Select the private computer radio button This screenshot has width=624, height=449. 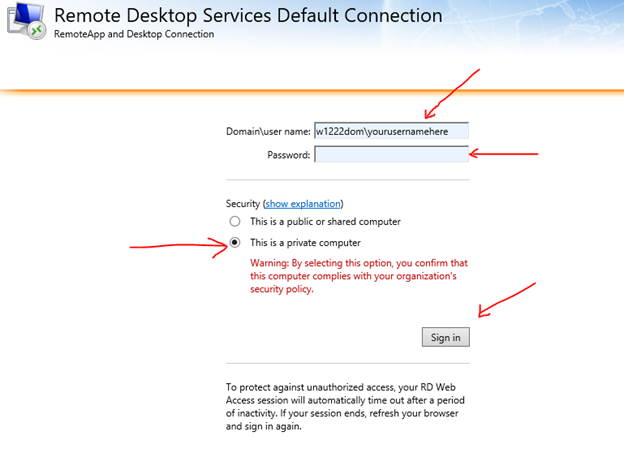pyautogui.click(x=234, y=242)
